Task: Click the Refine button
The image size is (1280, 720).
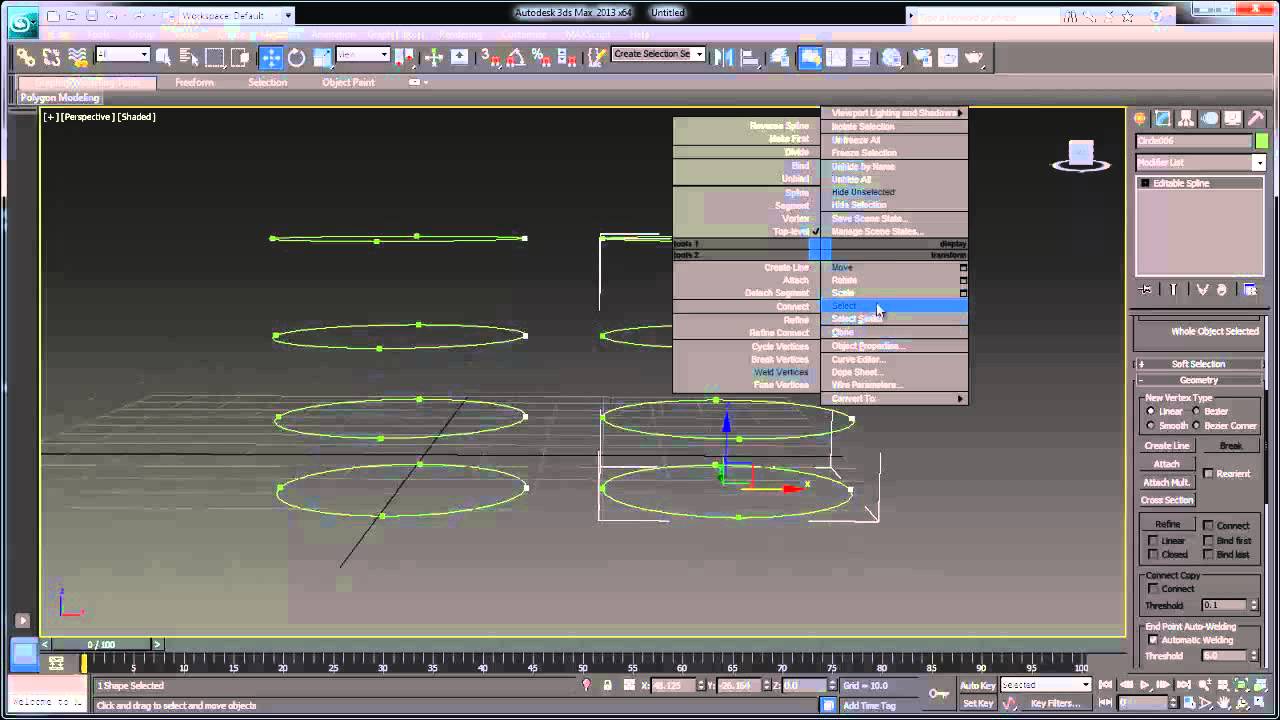Action: (1167, 524)
